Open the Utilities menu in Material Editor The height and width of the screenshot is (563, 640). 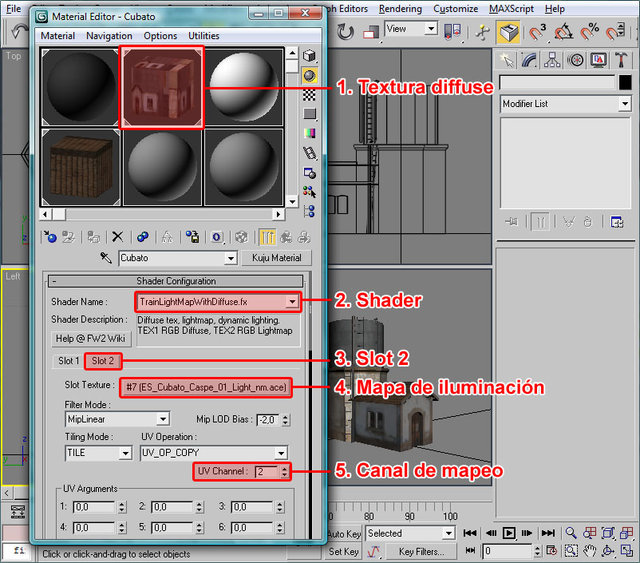(204, 35)
